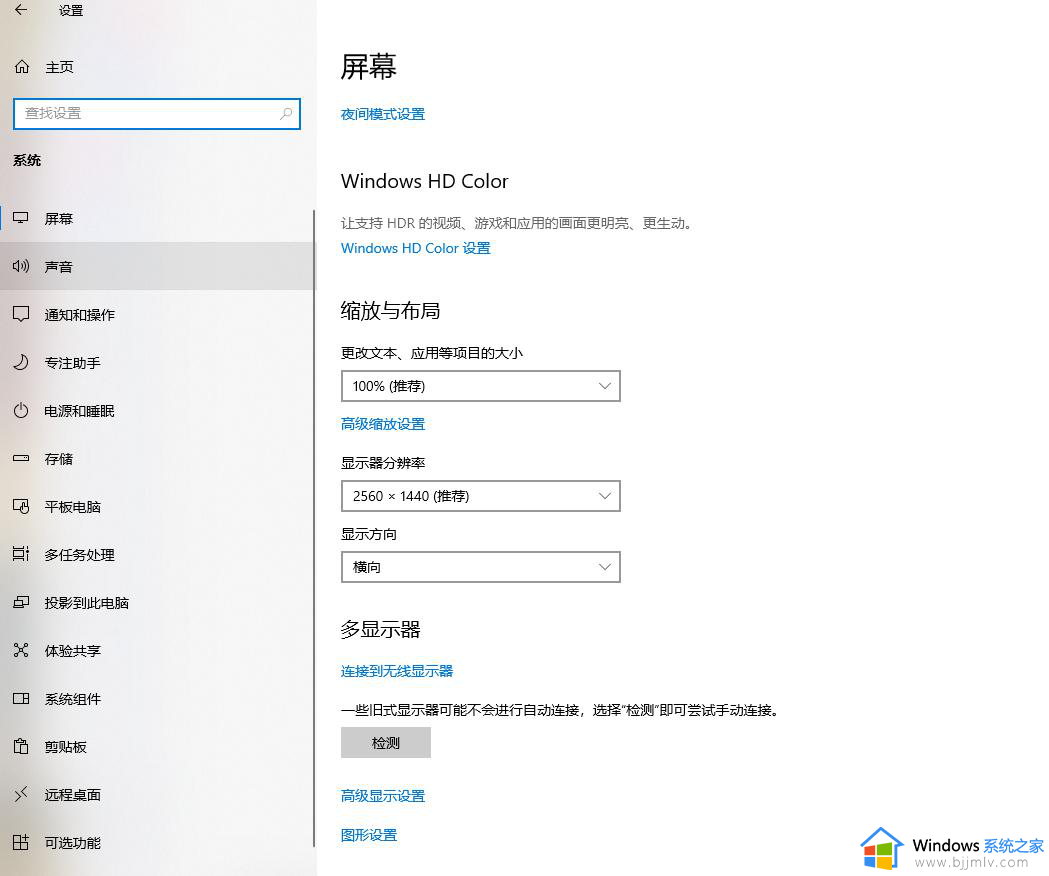Open 通知和操作 settings page
Image resolution: width=1049 pixels, height=876 pixels.
point(157,315)
